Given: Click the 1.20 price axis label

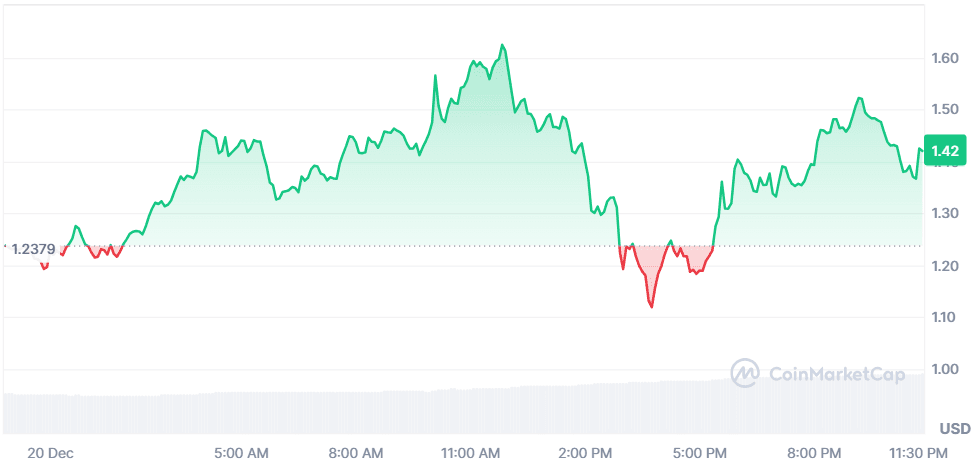Looking at the screenshot, I should (945, 266).
